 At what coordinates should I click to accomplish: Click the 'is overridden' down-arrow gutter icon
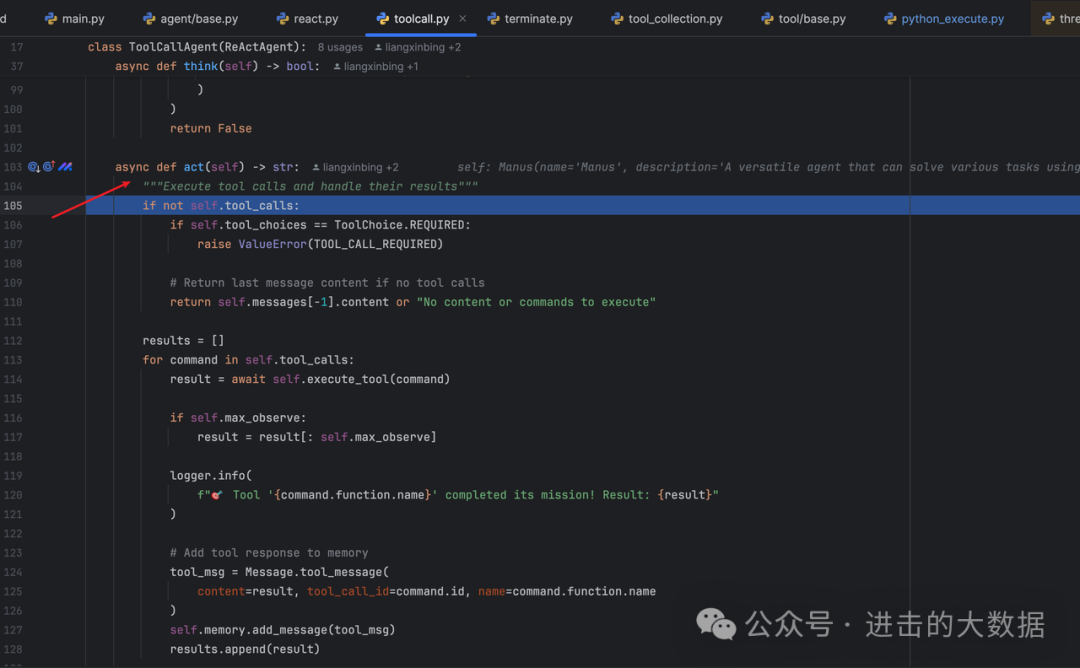34,167
